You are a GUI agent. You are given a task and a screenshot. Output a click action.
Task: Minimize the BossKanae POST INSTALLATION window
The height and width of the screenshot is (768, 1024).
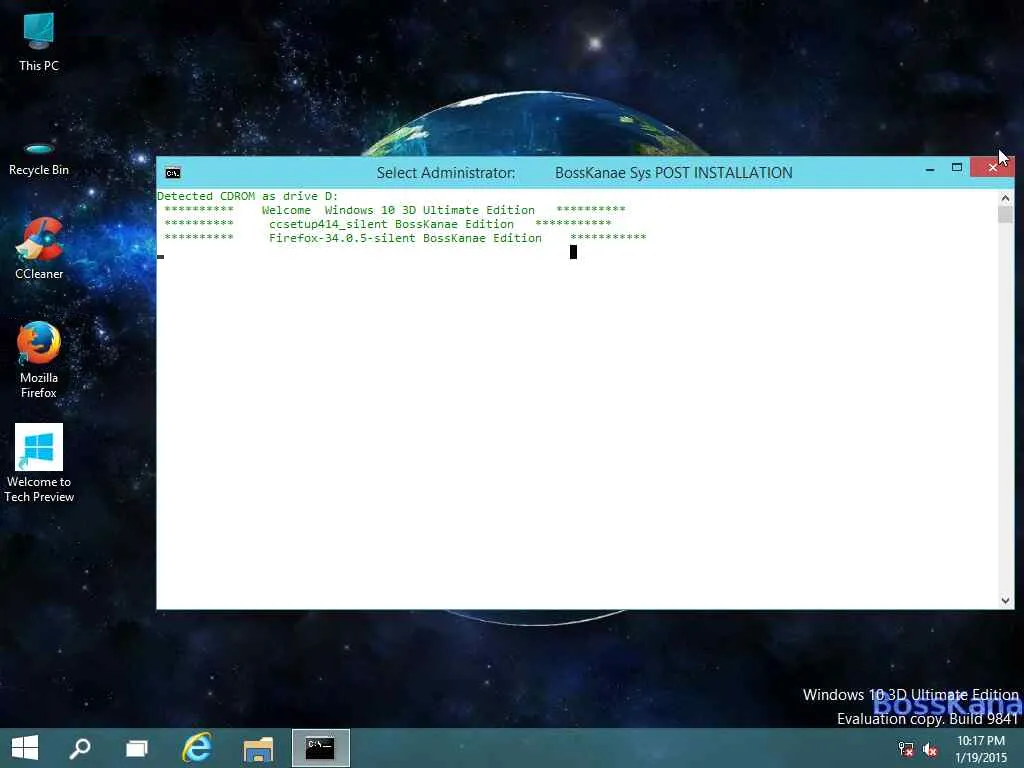pos(930,170)
